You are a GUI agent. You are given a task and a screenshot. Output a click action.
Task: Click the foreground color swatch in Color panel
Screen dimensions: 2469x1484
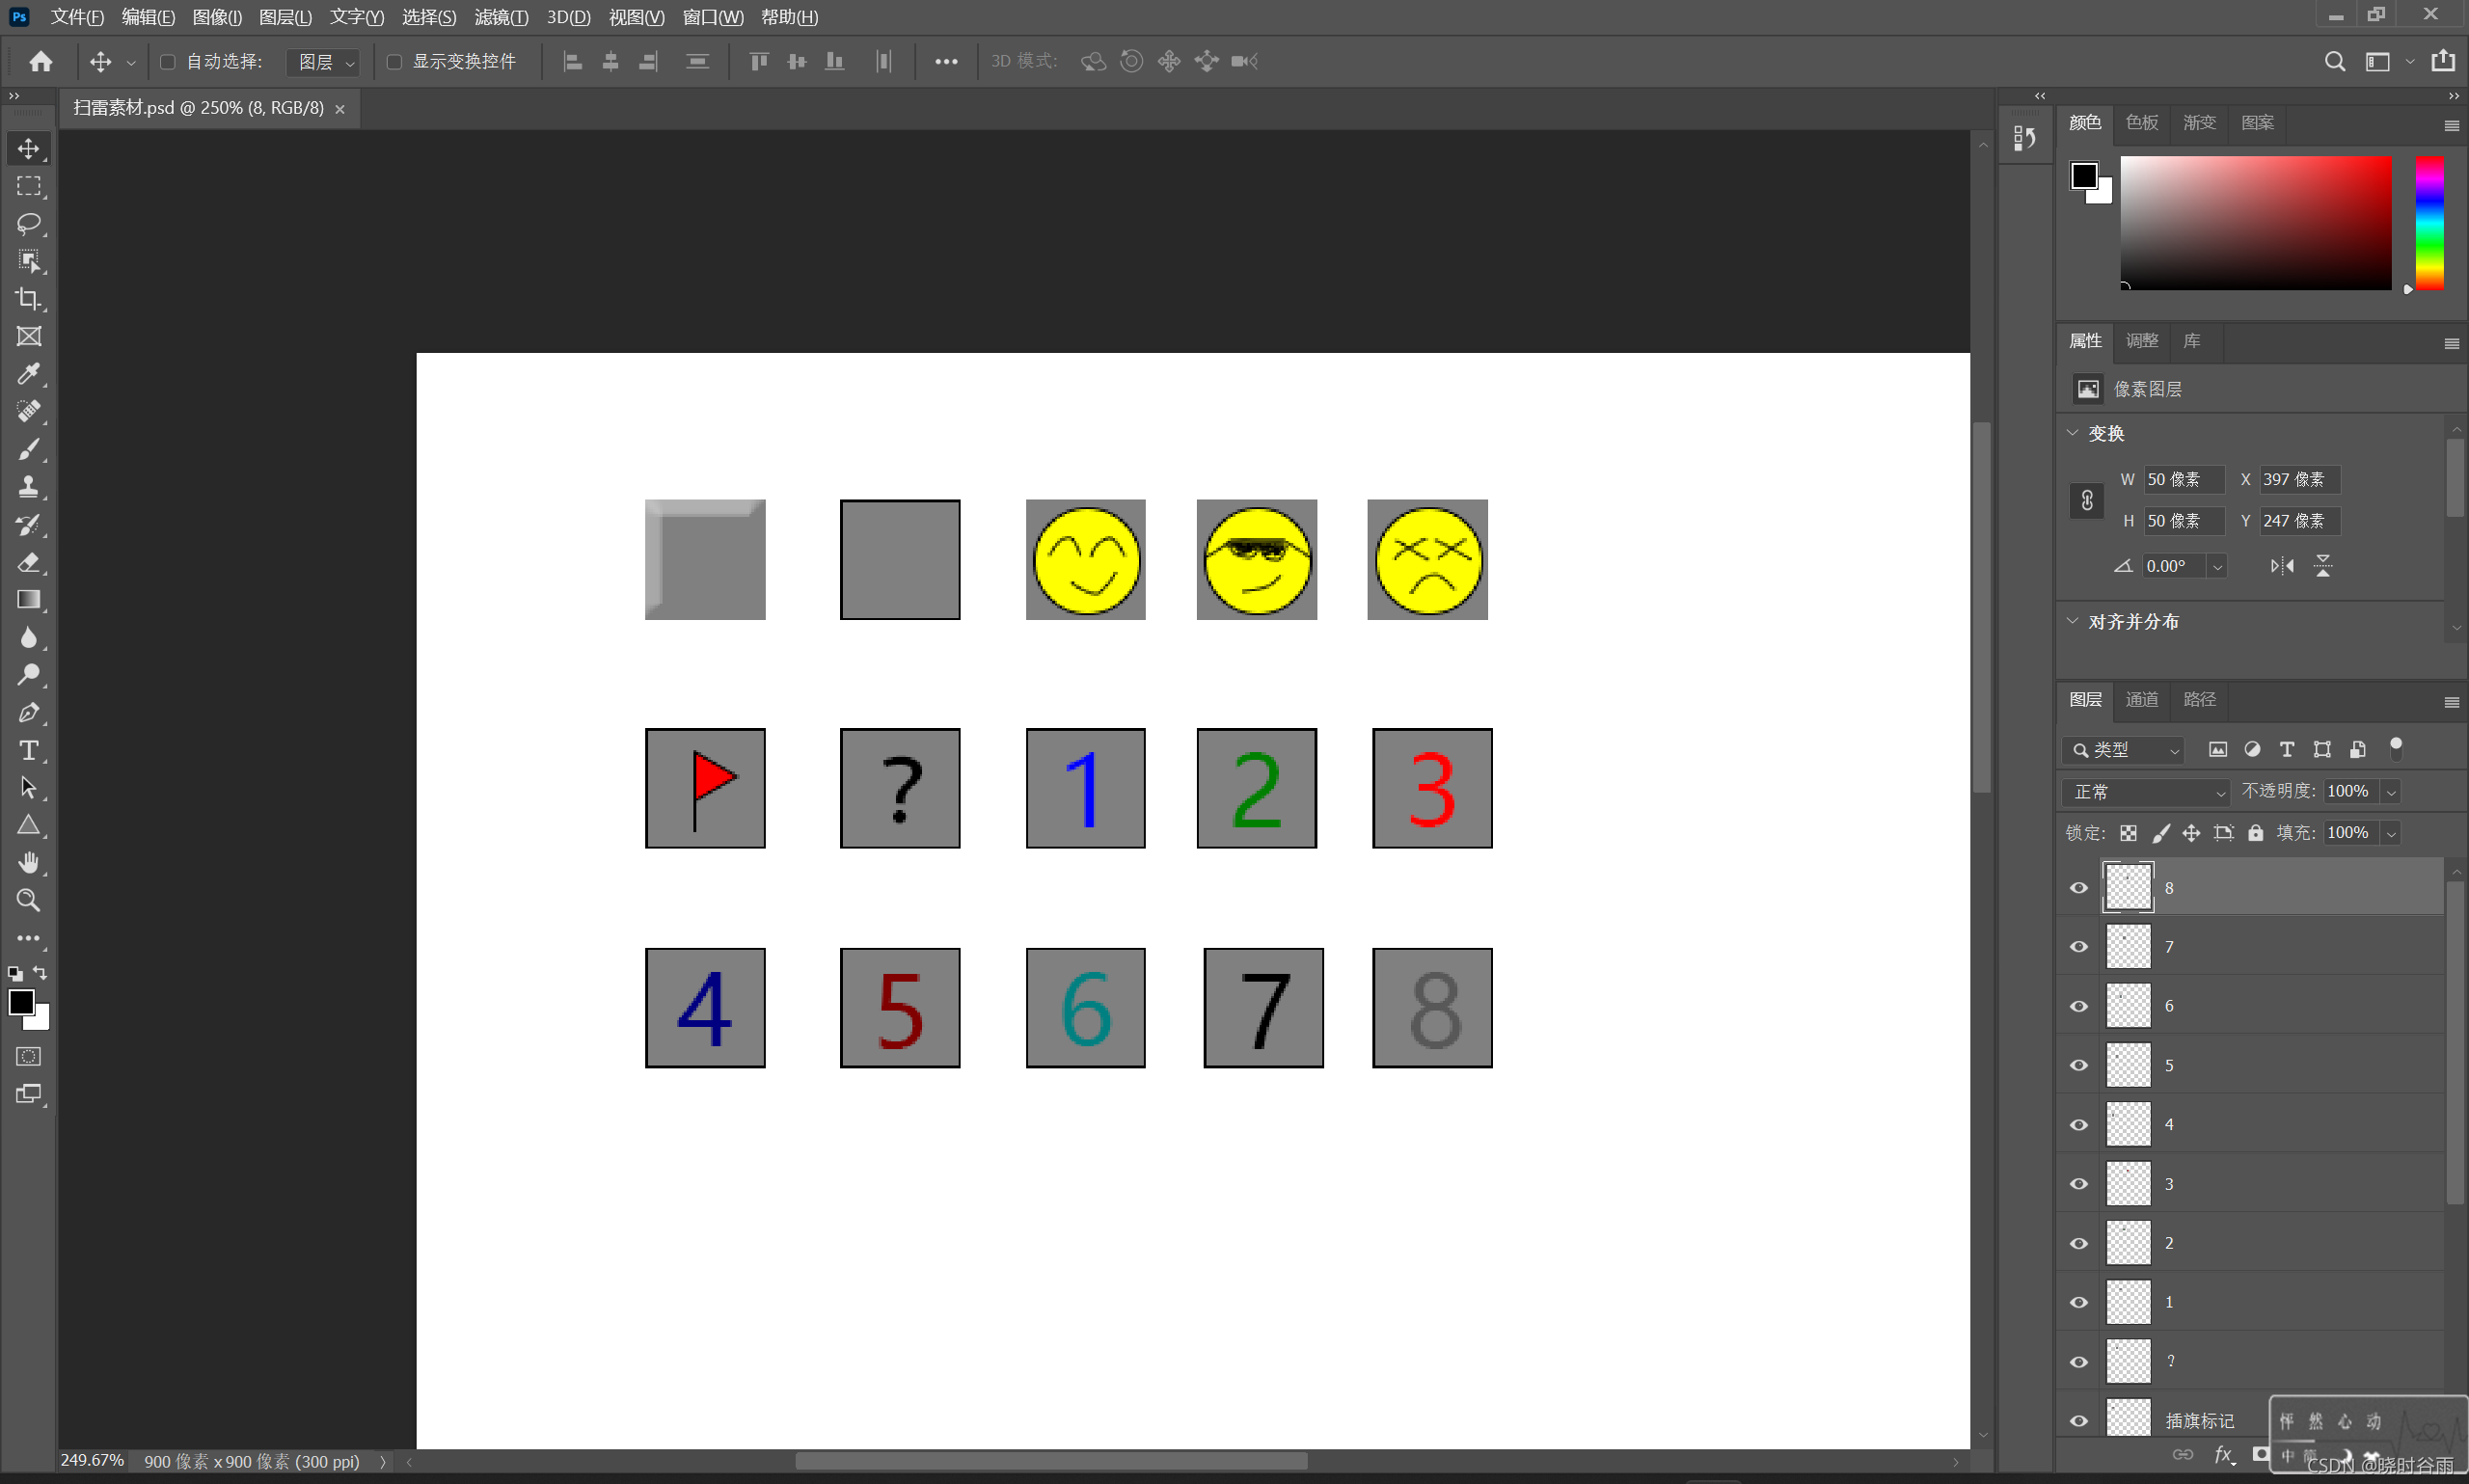click(2083, 176)
